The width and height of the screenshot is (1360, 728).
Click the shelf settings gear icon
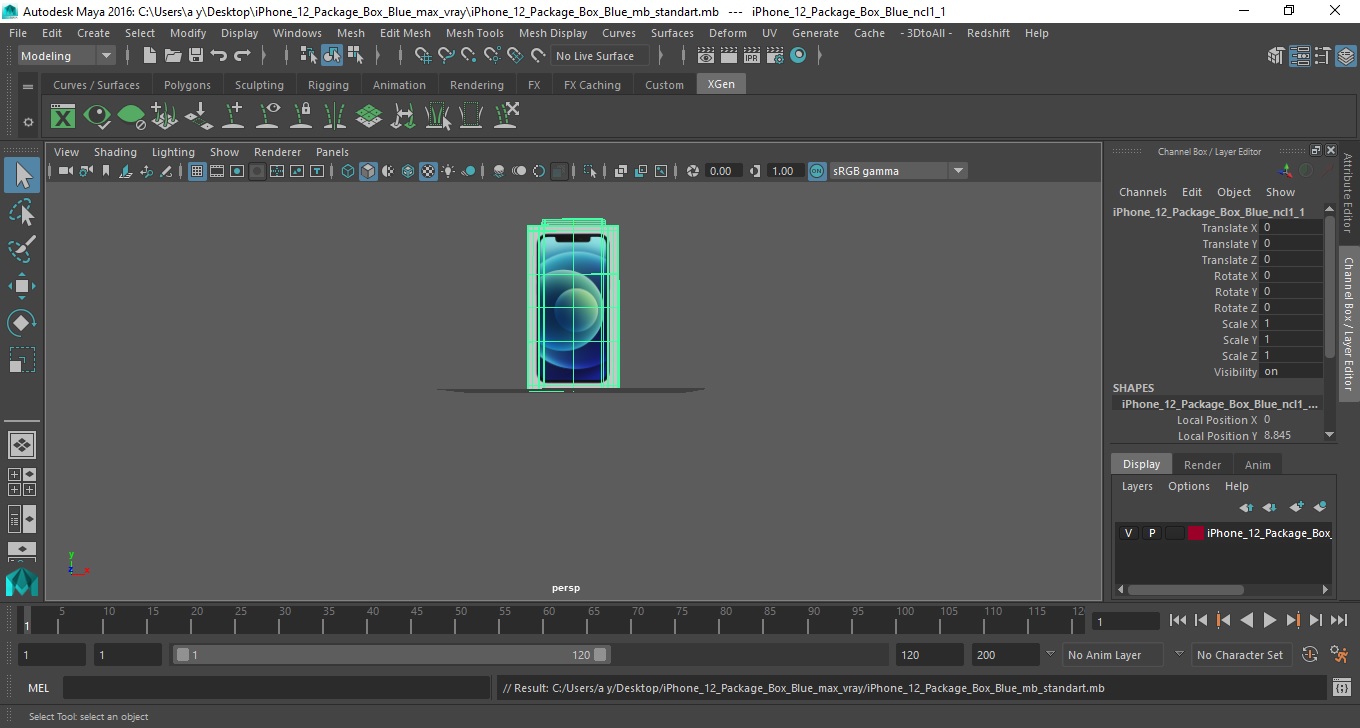pos(28,122)
